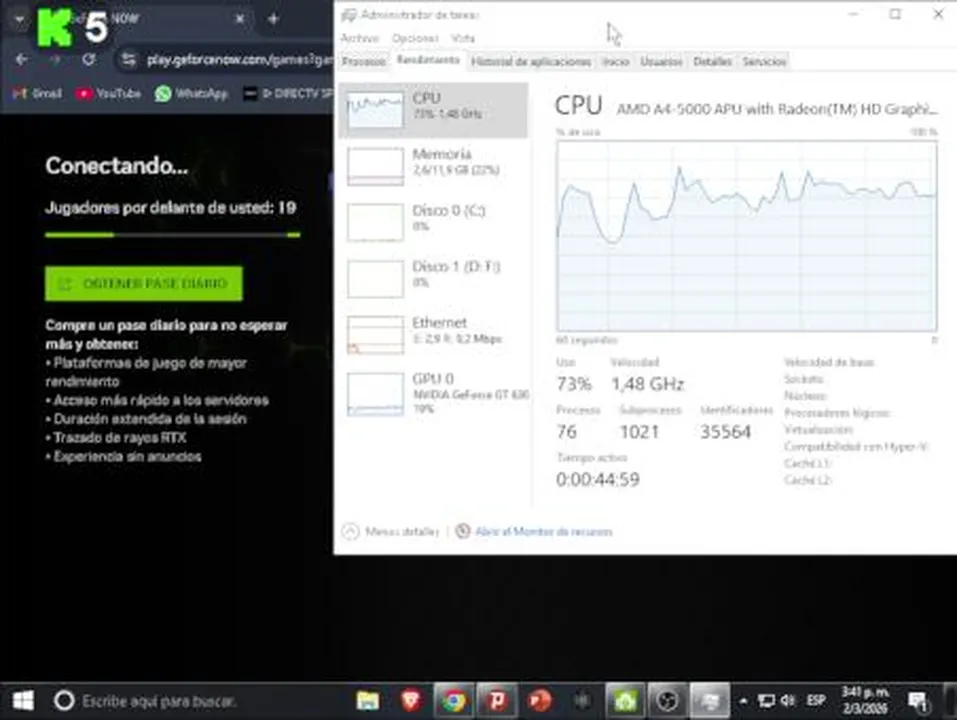Click the 76 processes value
This screenshot has height=720, width=957.
[566, 431]
